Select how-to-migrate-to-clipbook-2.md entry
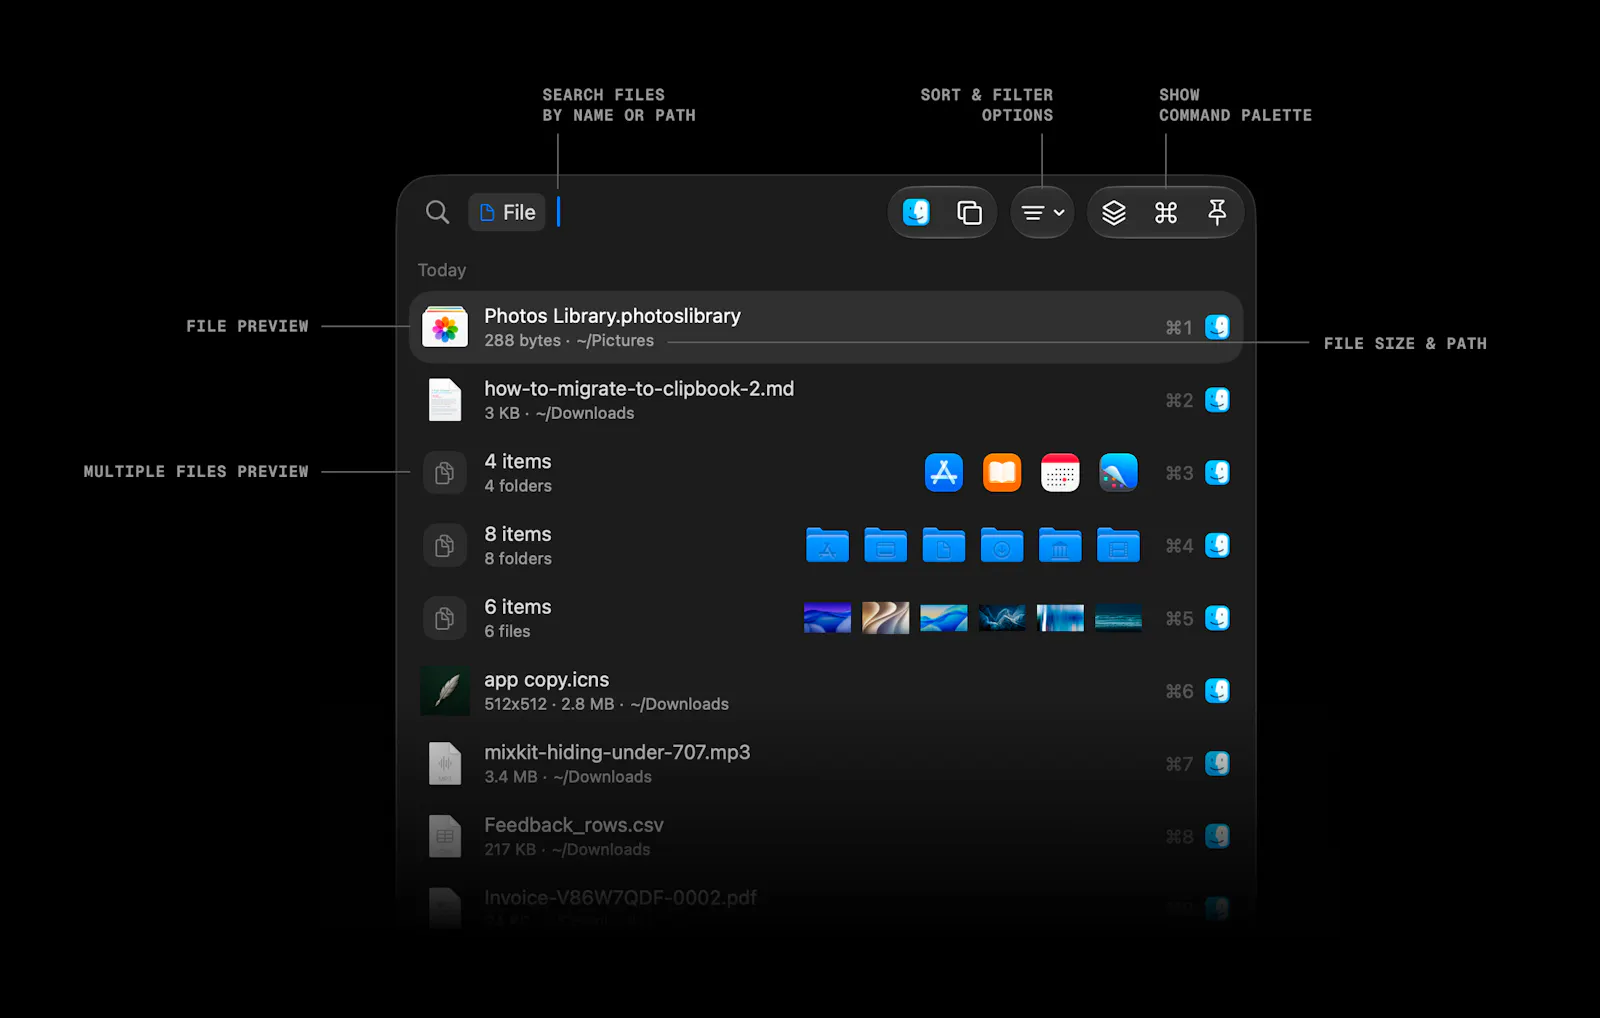The height and width of the screenshot is (1018, 1600). pyautogui.click(x=826, y=400)
